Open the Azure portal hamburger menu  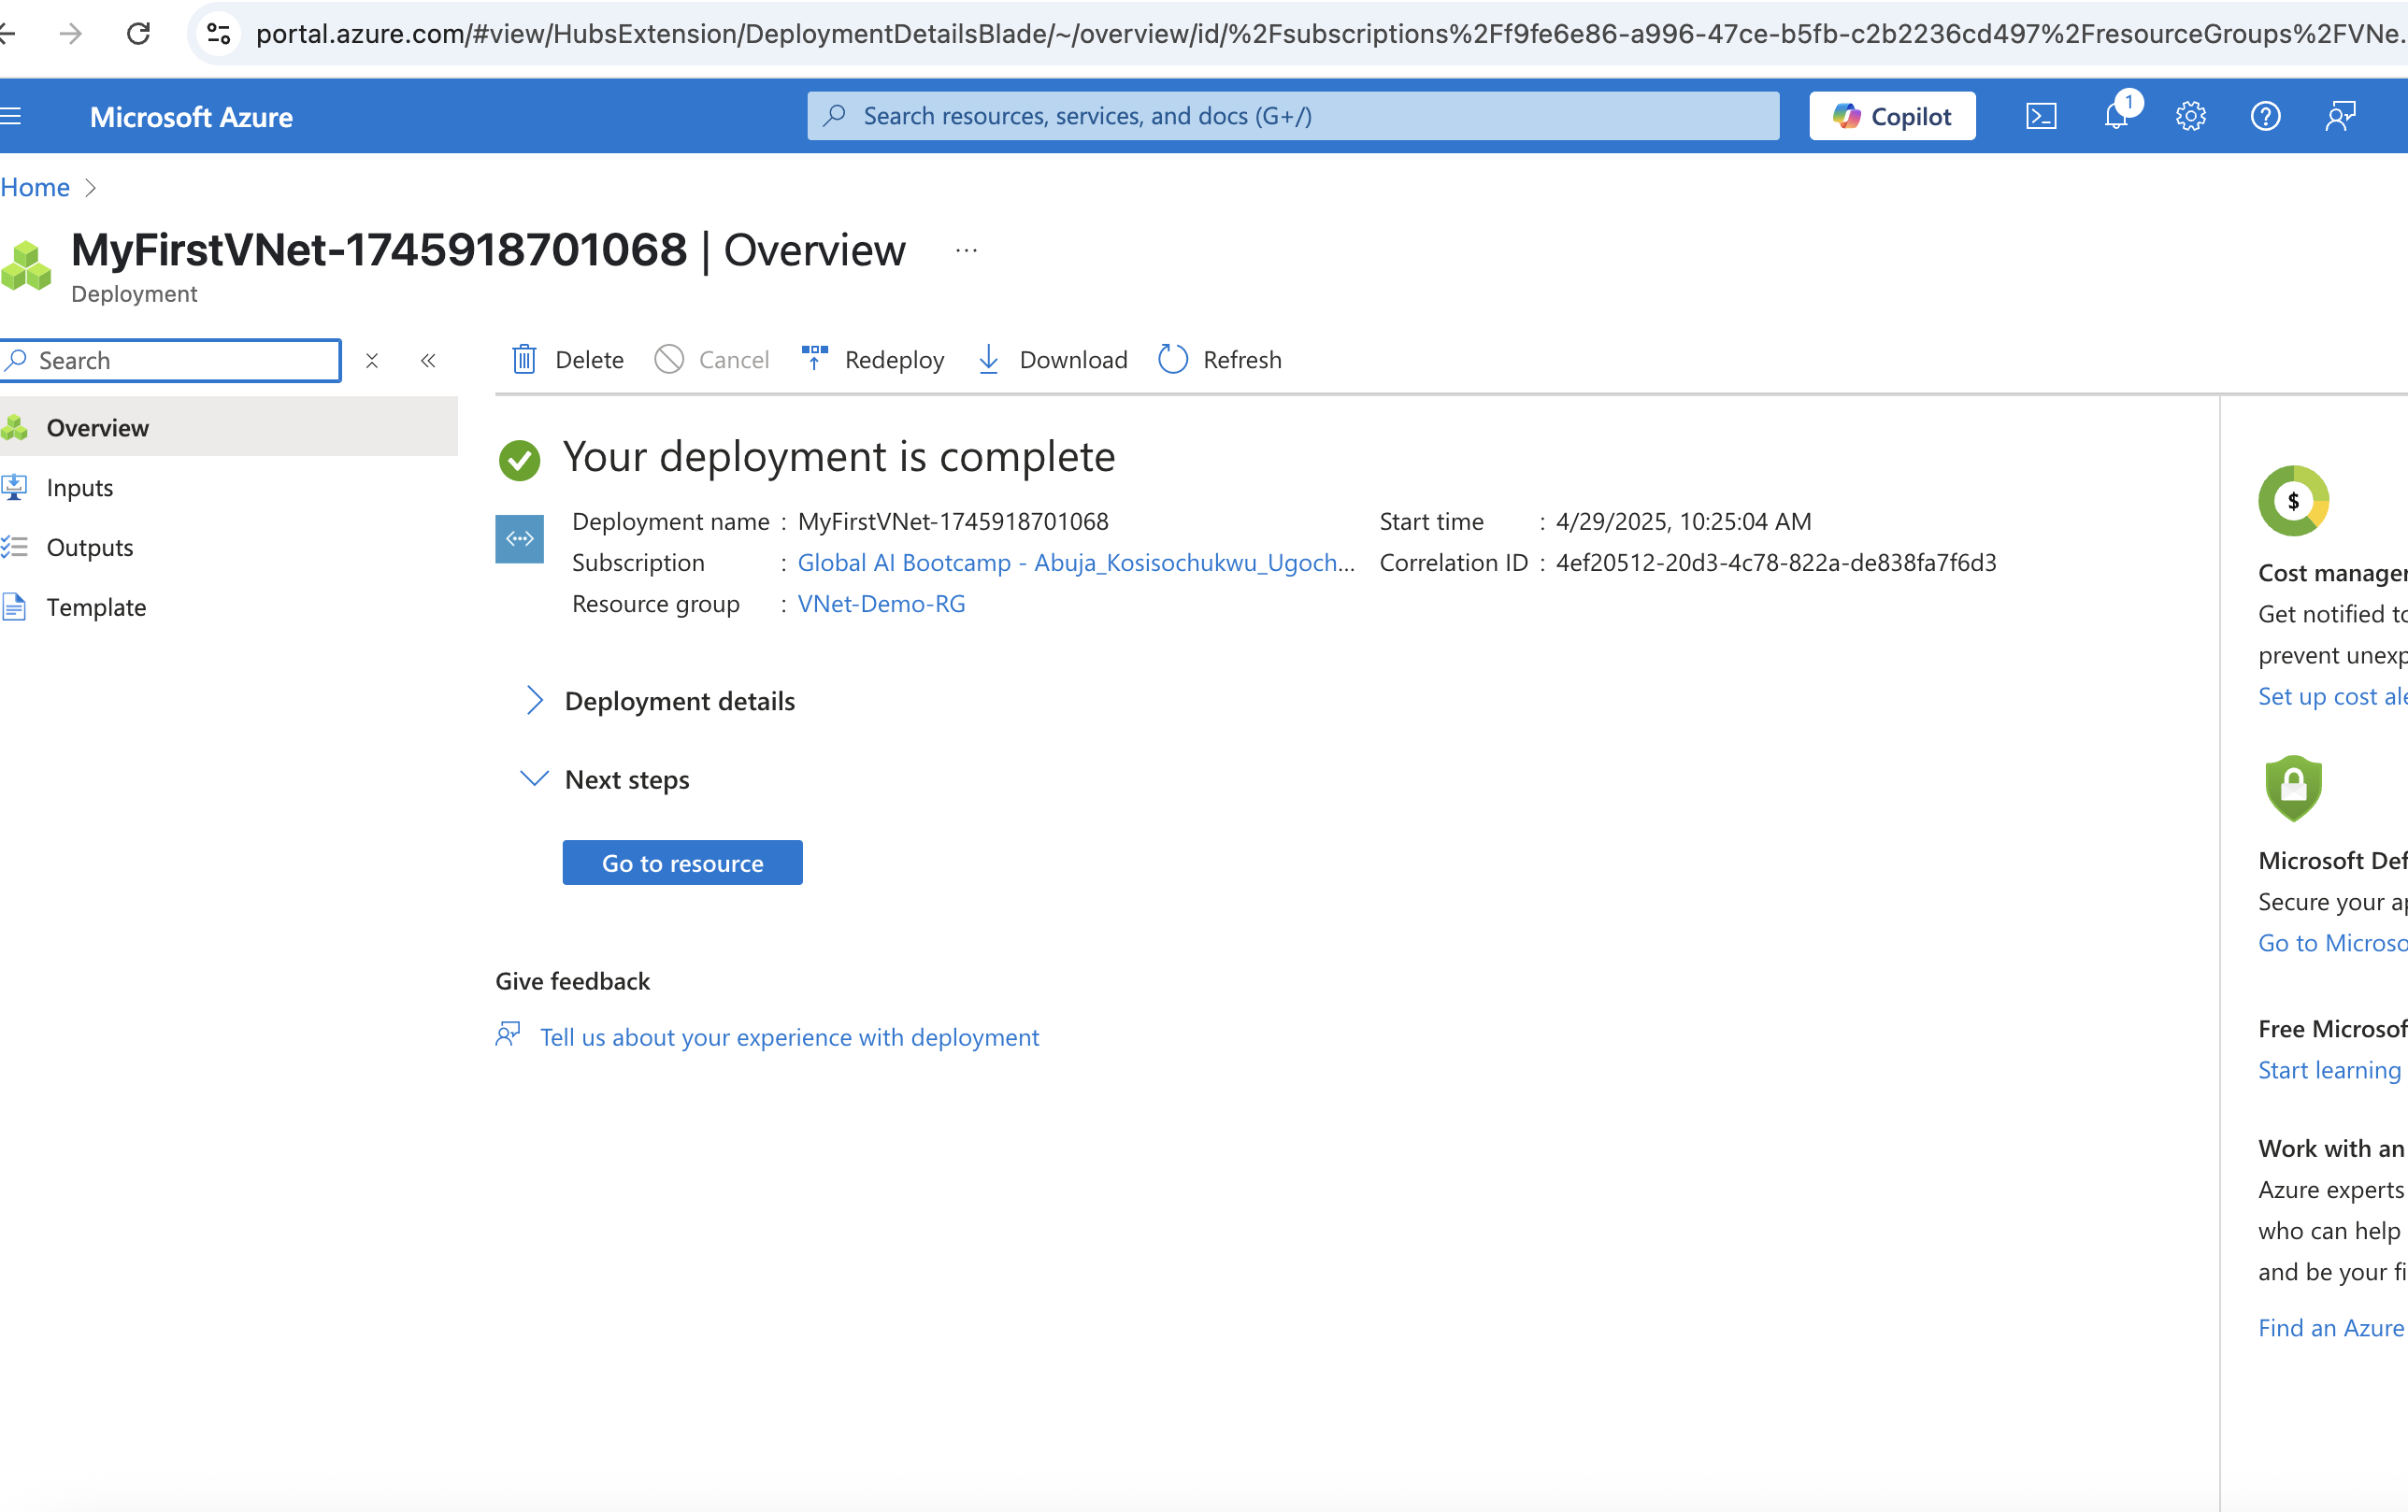(10, 116)
